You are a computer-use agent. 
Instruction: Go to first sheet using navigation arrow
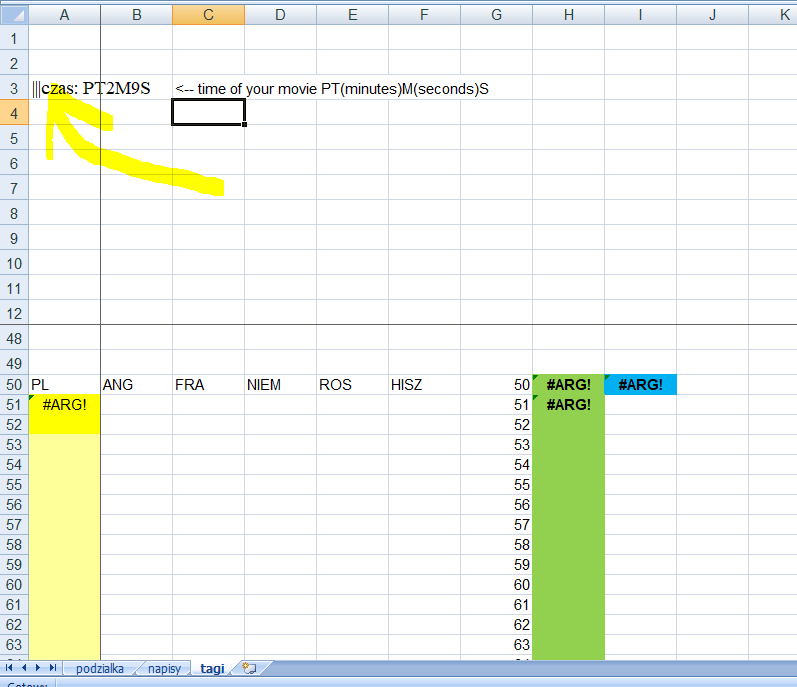click(10, 667)
